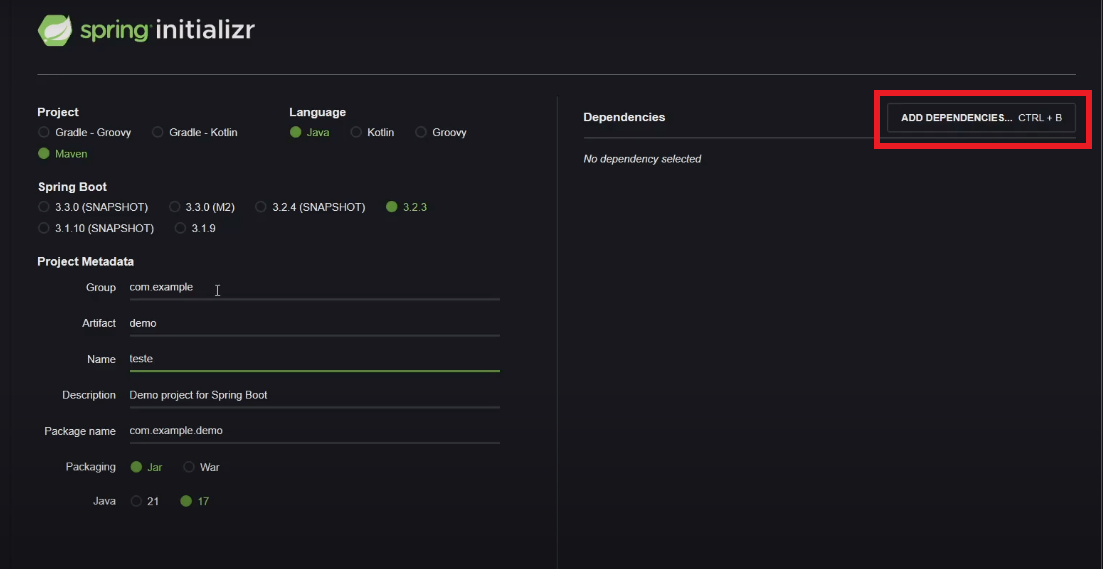Click the Package name input field

pos(314,430)
